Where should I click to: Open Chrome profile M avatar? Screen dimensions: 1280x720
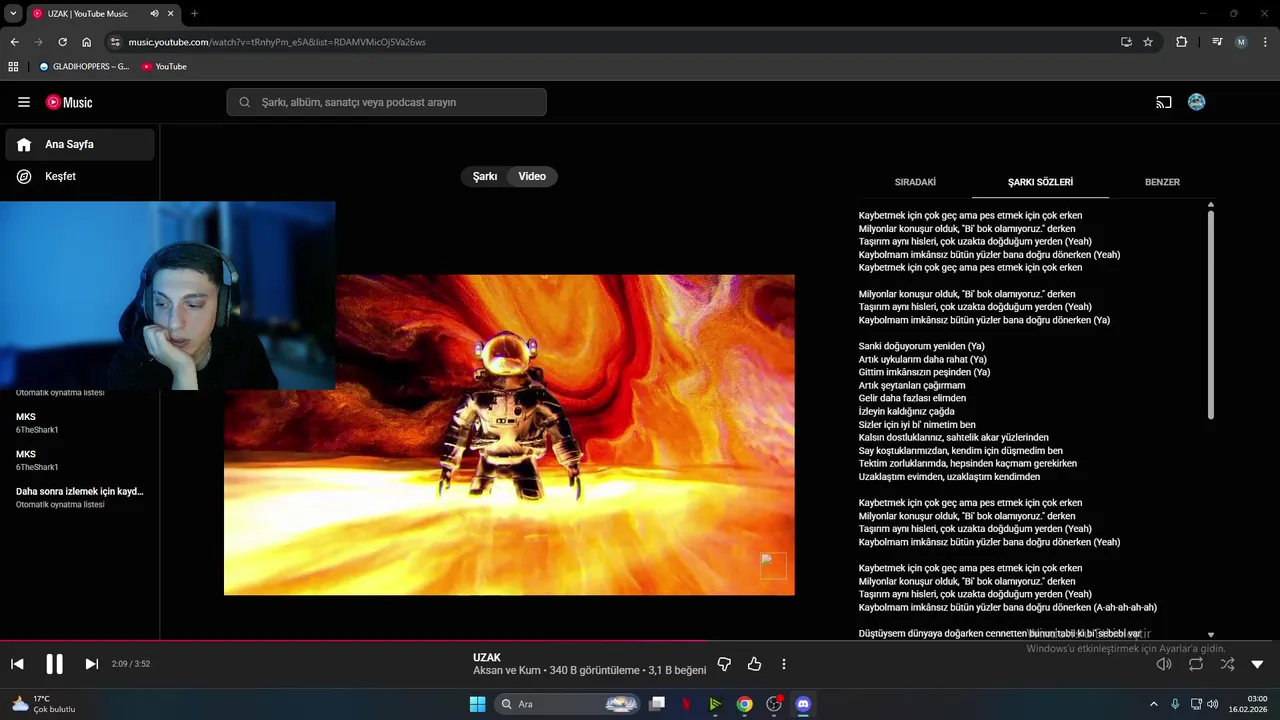[1241, 42]
